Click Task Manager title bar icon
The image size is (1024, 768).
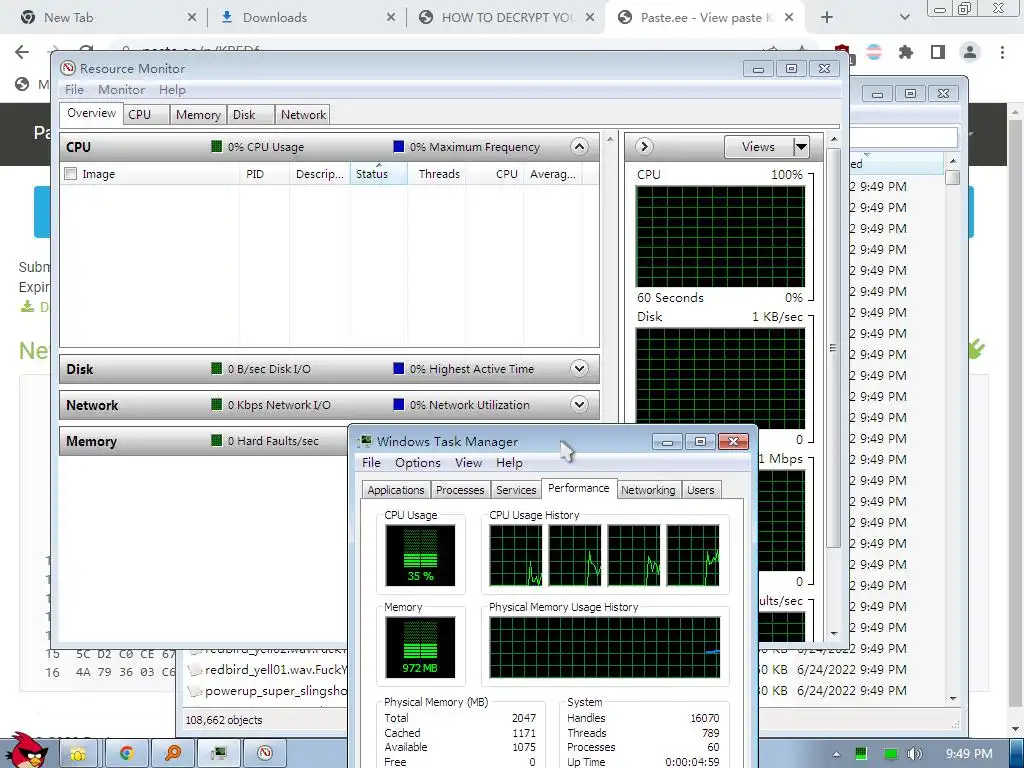coord(366,441)
